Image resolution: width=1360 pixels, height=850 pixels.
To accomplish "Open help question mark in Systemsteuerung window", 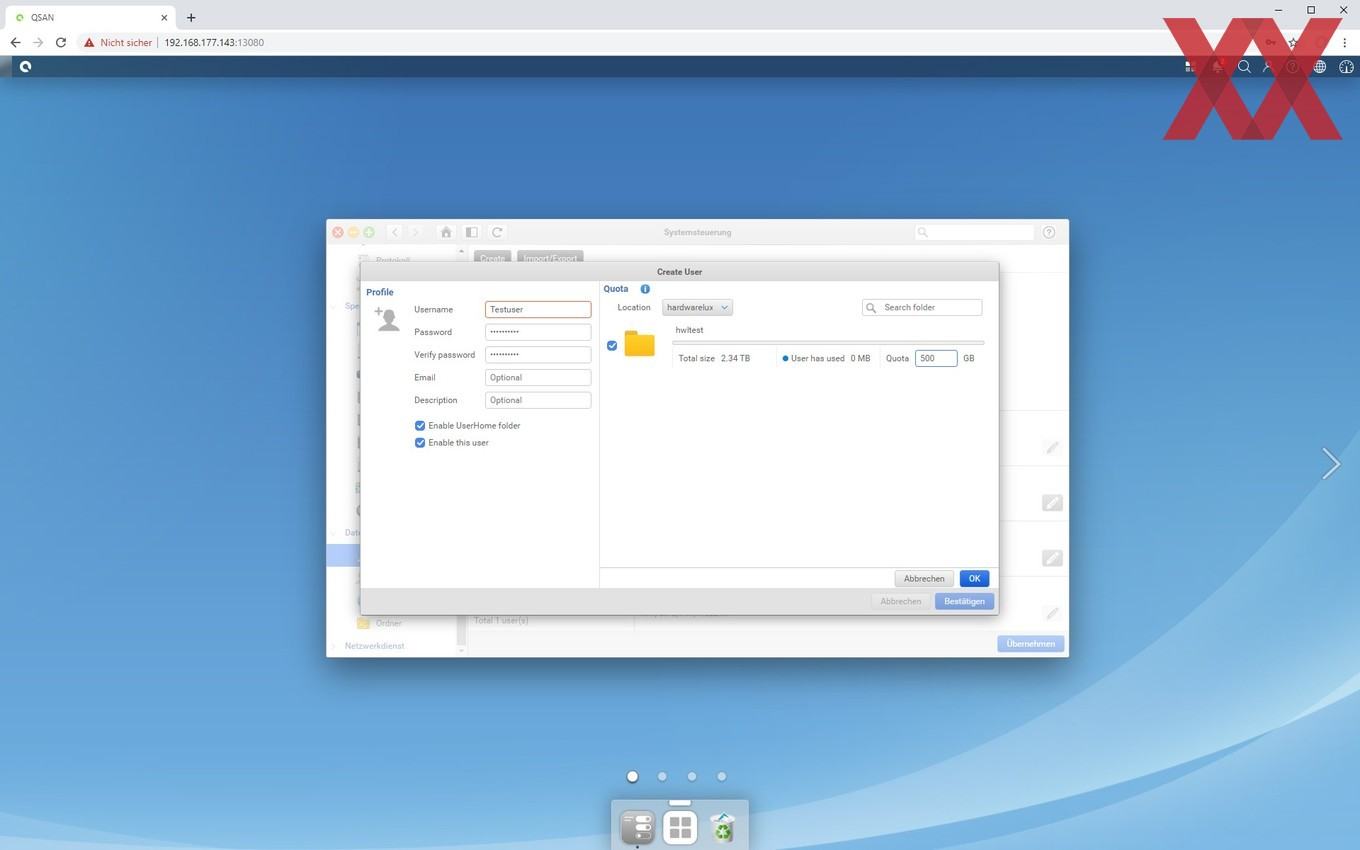I will pyautogui.click(x=1049, y=232).
